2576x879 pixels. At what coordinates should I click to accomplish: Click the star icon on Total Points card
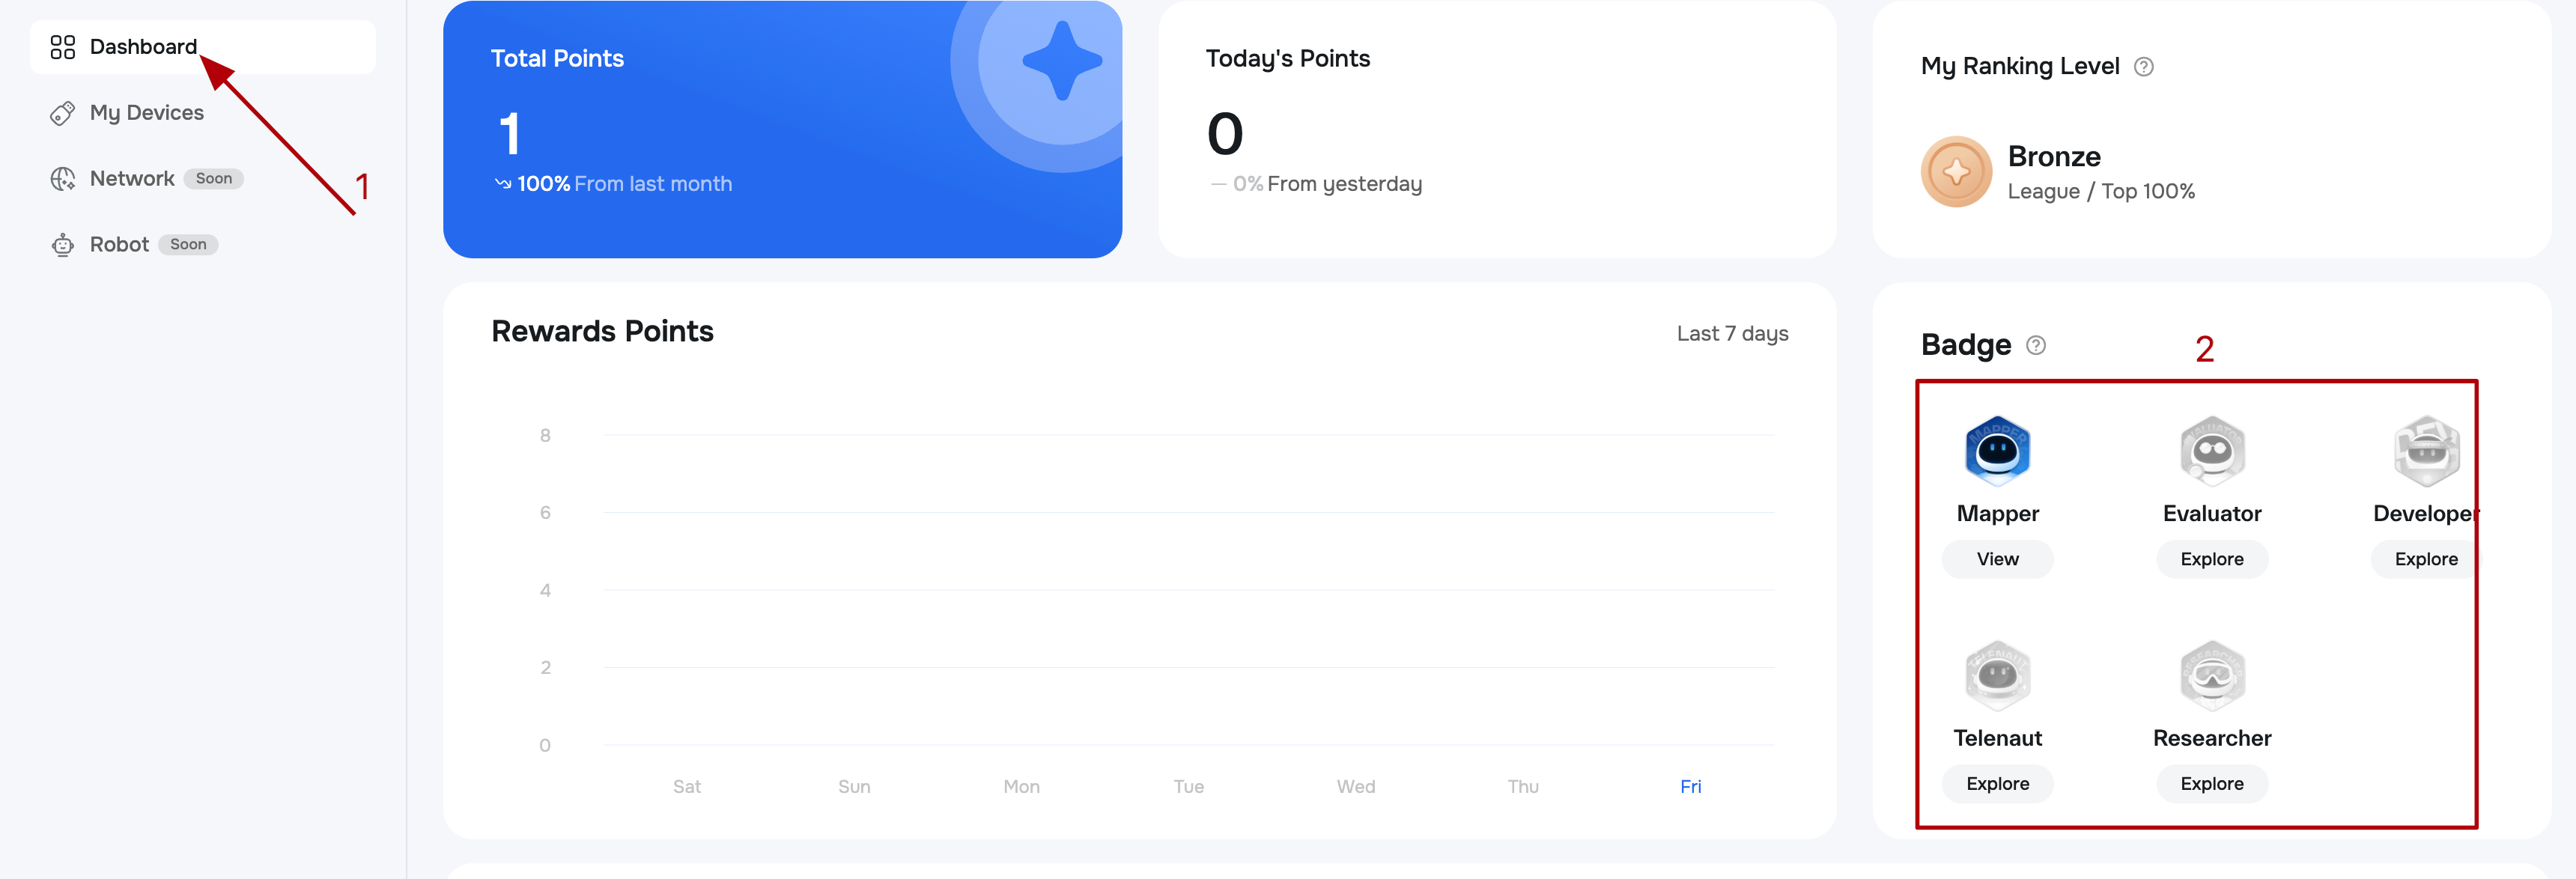coord(1062,61)
